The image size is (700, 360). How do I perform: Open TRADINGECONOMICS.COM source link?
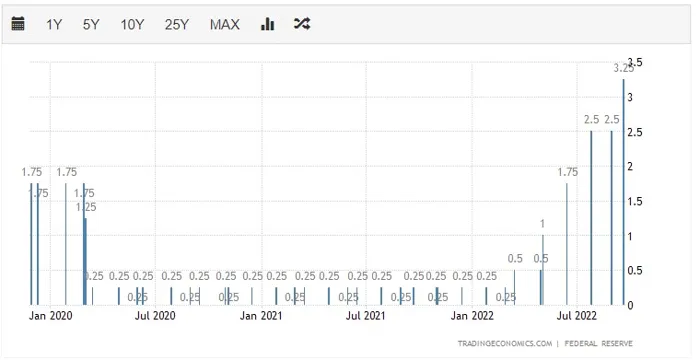pyautogui.click(x=504, y=343)
